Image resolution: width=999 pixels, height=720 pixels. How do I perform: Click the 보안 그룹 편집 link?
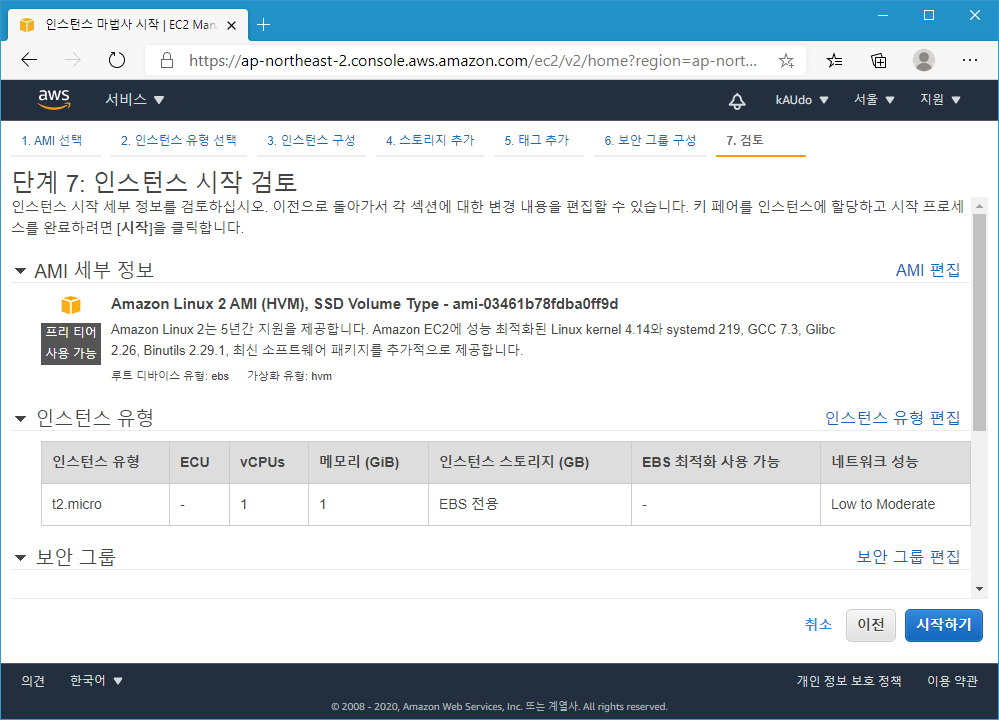click(909, 556)
